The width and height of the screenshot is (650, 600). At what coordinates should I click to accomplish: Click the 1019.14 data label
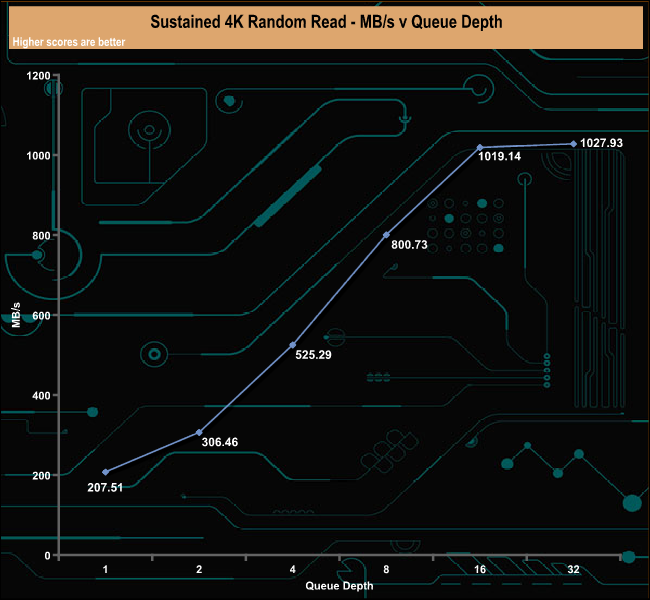pos(500,156)
